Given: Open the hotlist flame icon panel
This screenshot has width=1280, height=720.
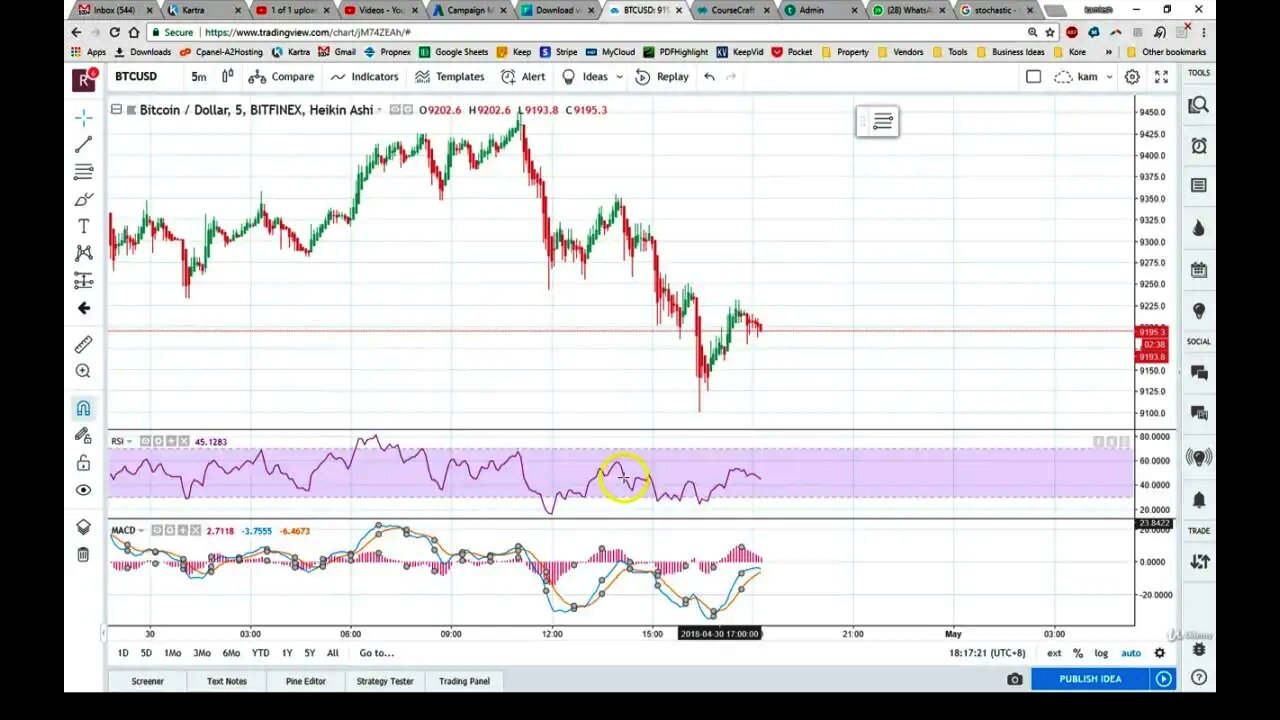Looking at the screenshot, I should [1198, 228].
